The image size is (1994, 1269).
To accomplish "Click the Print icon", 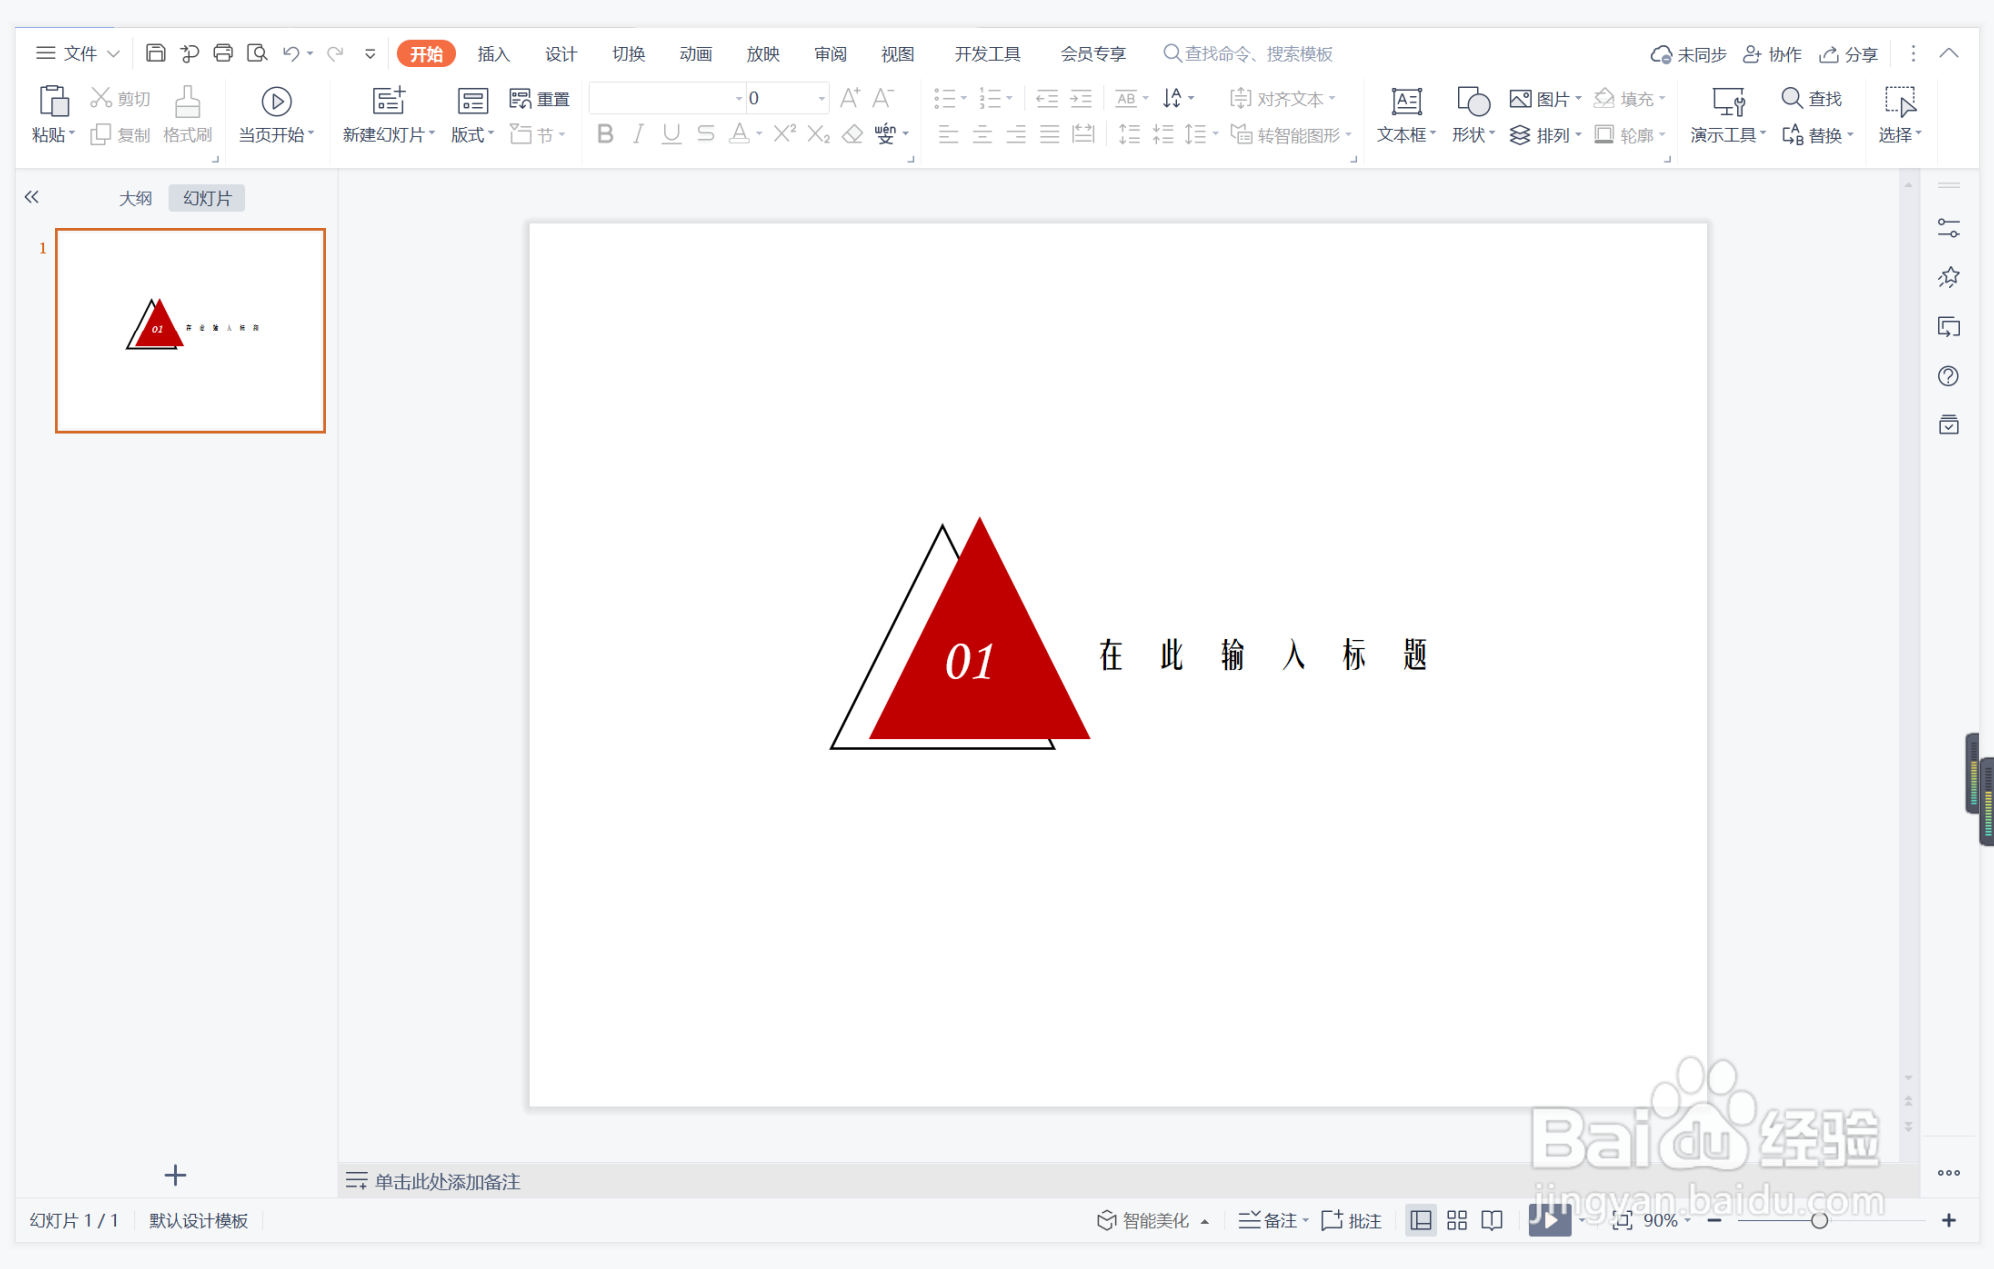I will (x=223, y=53).
